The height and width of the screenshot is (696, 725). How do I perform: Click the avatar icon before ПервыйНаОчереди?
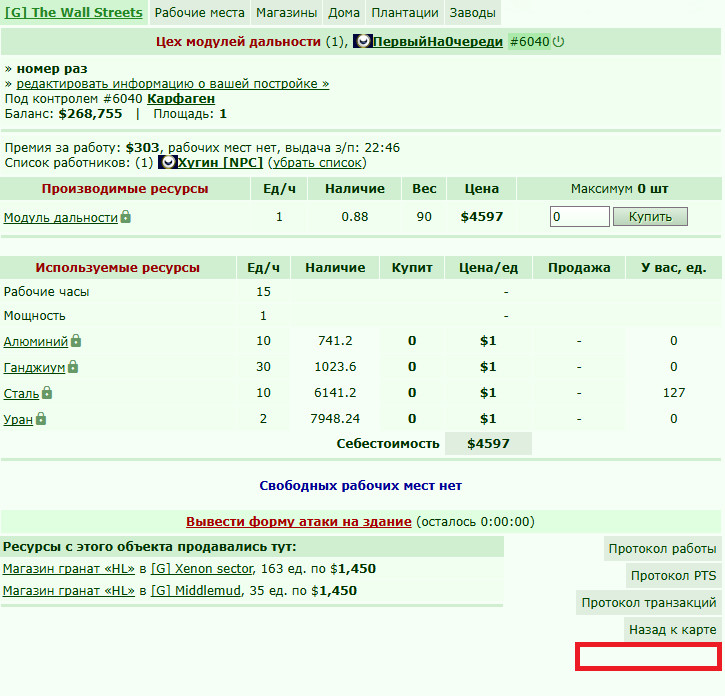click(x=362, y=42)
